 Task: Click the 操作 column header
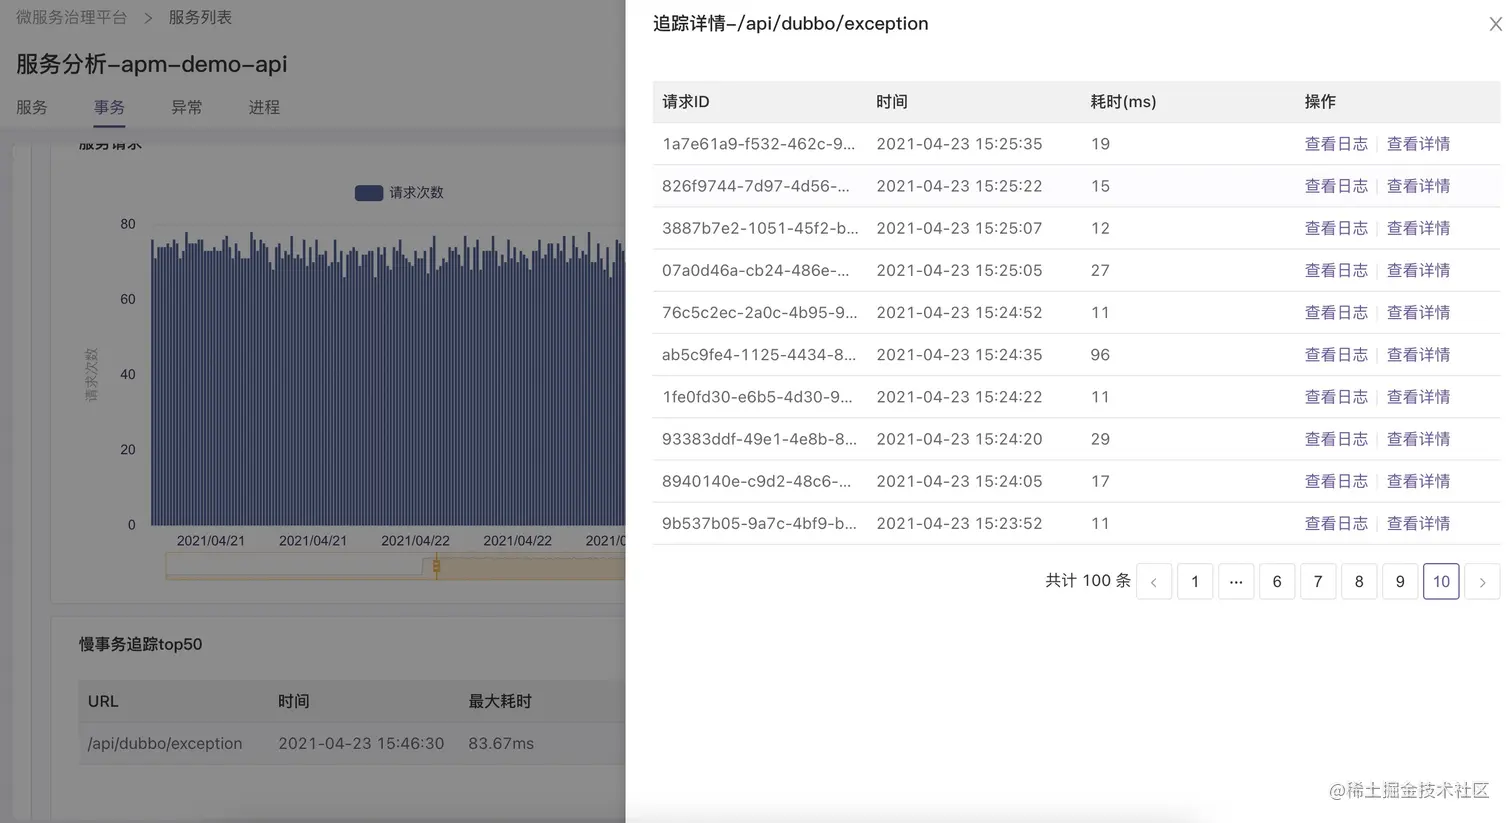click(1320, 102)
